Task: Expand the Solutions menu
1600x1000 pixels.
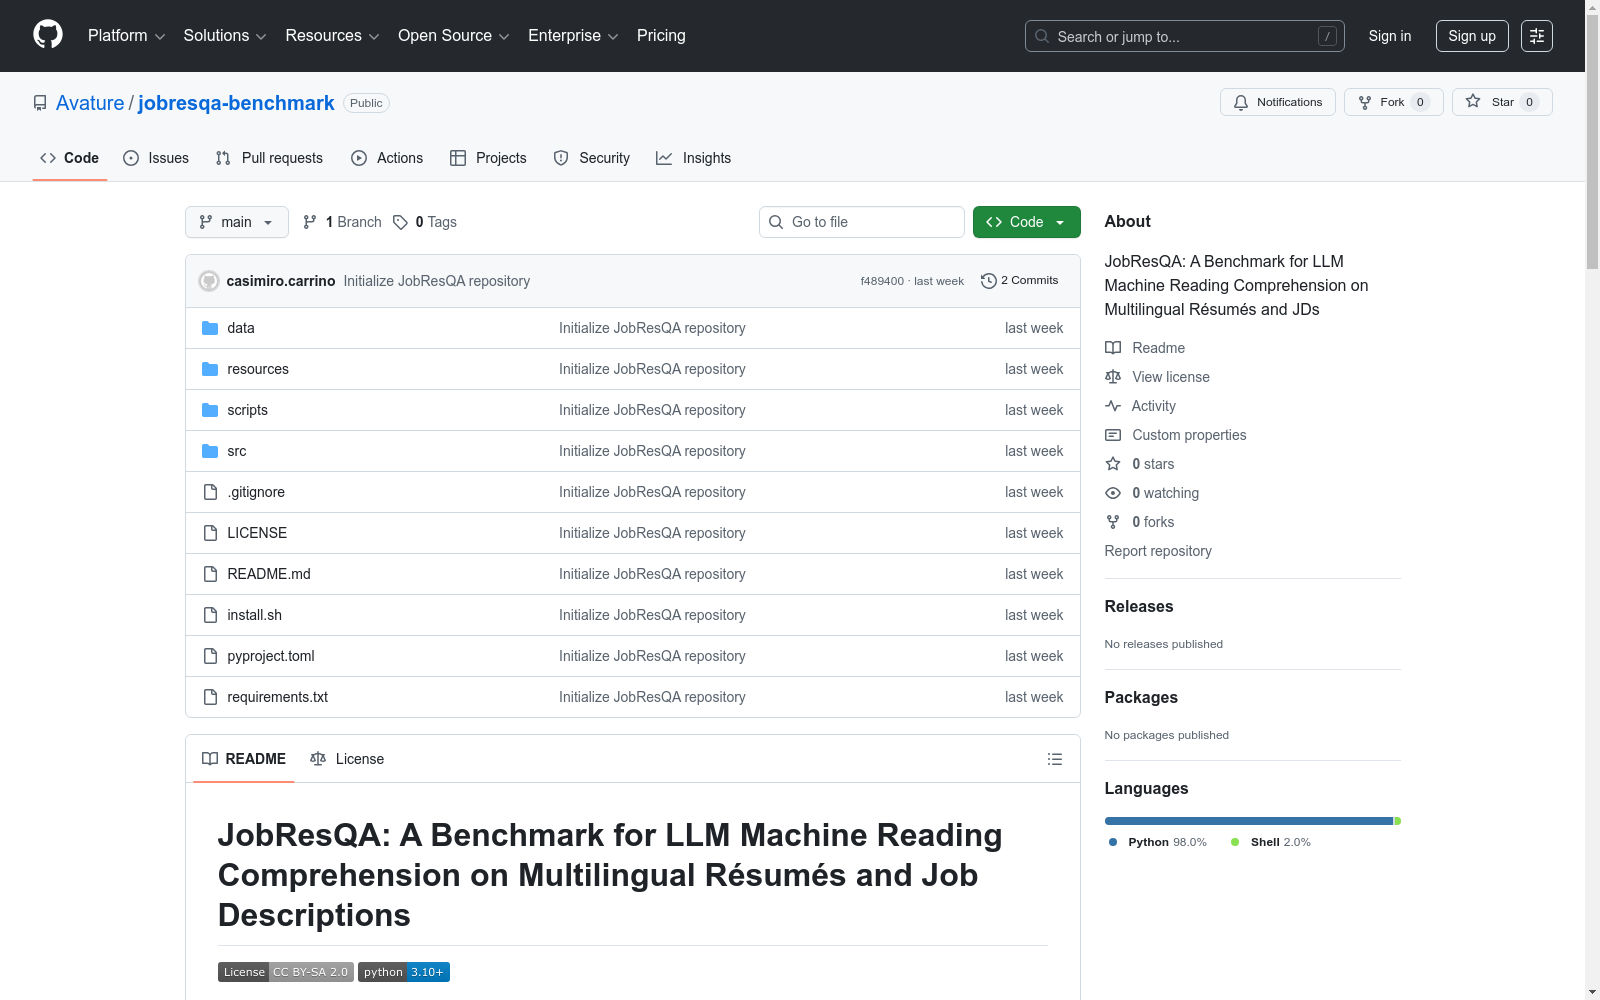Action: tap(225, 36)
